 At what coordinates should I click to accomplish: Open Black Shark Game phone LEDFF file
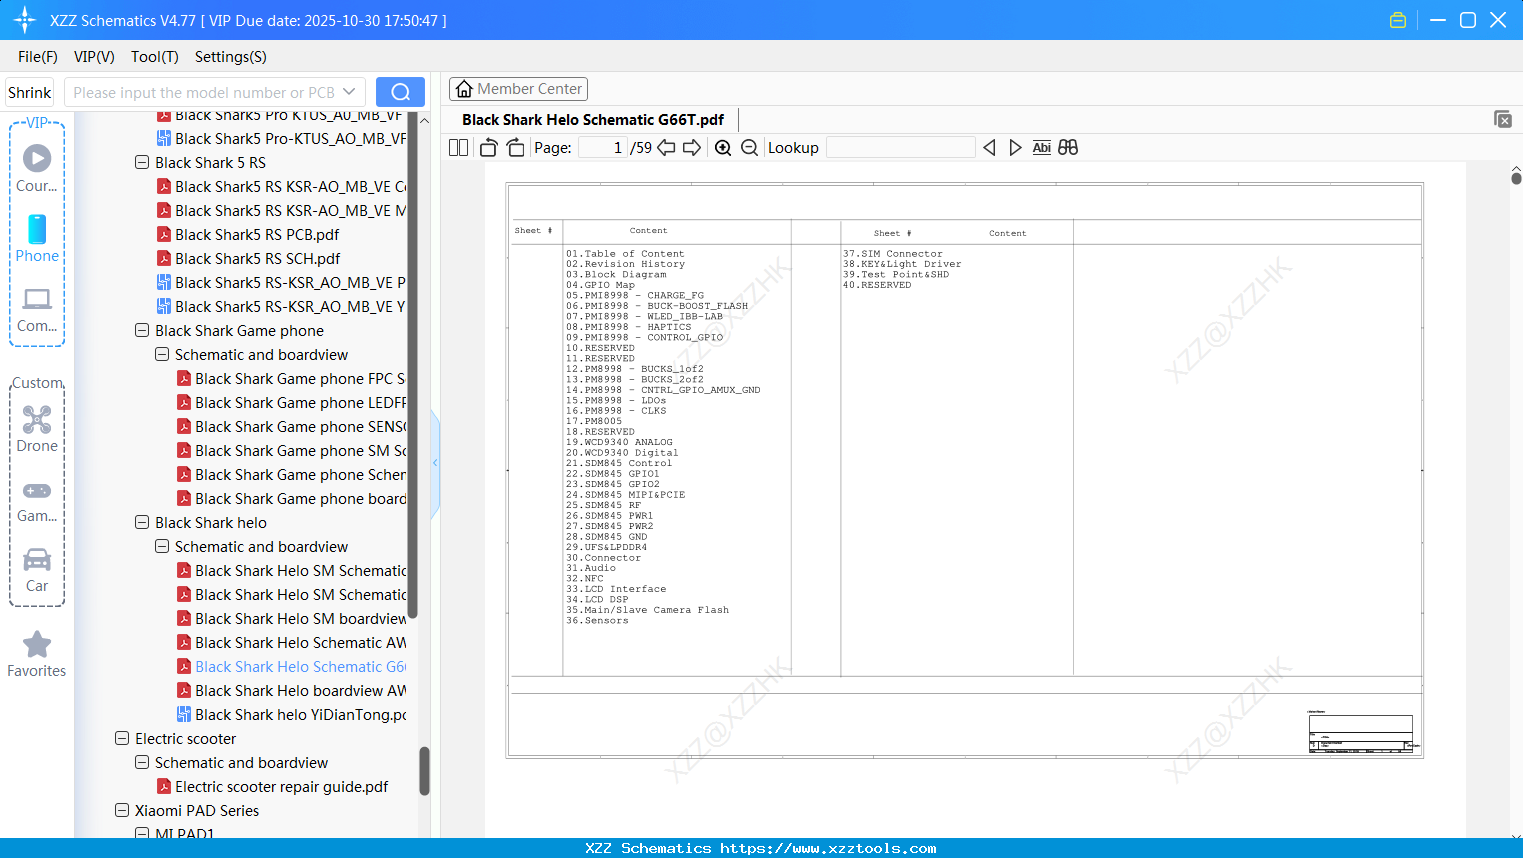coord(291,402)
